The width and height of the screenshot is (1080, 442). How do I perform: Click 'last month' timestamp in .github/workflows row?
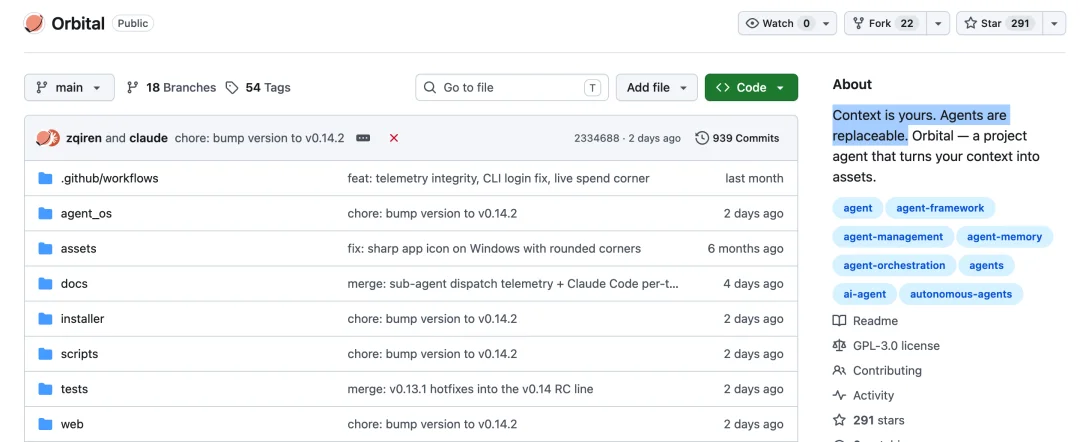754,178
